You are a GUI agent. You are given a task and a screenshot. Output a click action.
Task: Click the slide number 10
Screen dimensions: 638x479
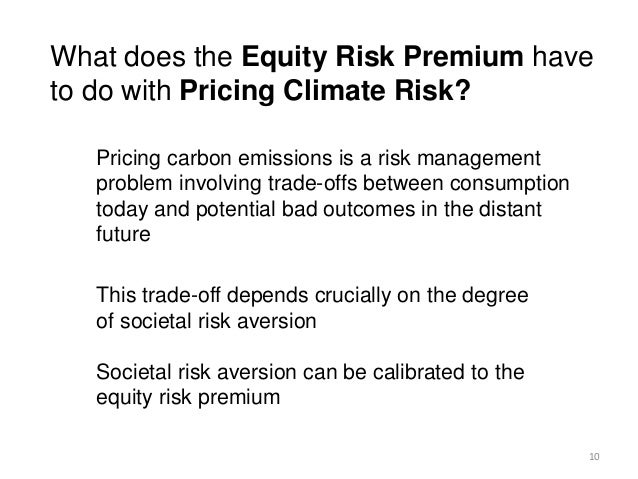point(594,456)
